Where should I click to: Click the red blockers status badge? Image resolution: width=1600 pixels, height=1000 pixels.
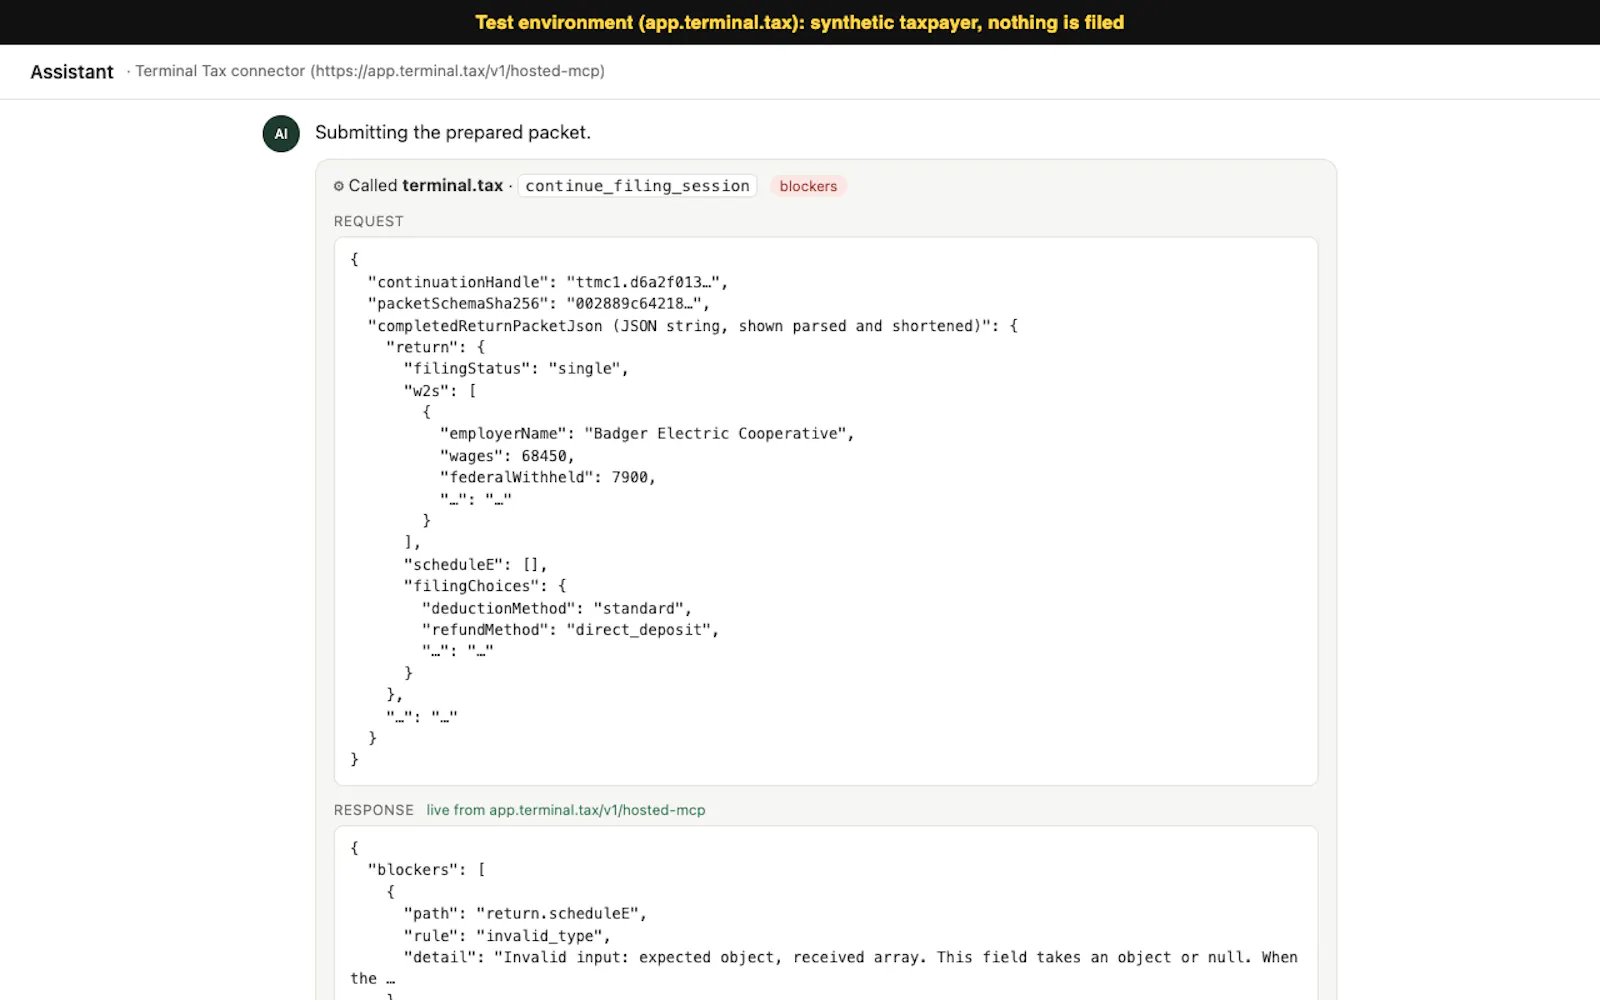[808, 186]
